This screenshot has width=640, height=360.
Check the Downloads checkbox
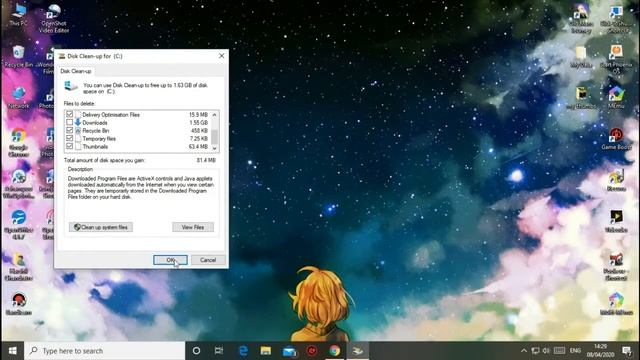click(69, 122)
